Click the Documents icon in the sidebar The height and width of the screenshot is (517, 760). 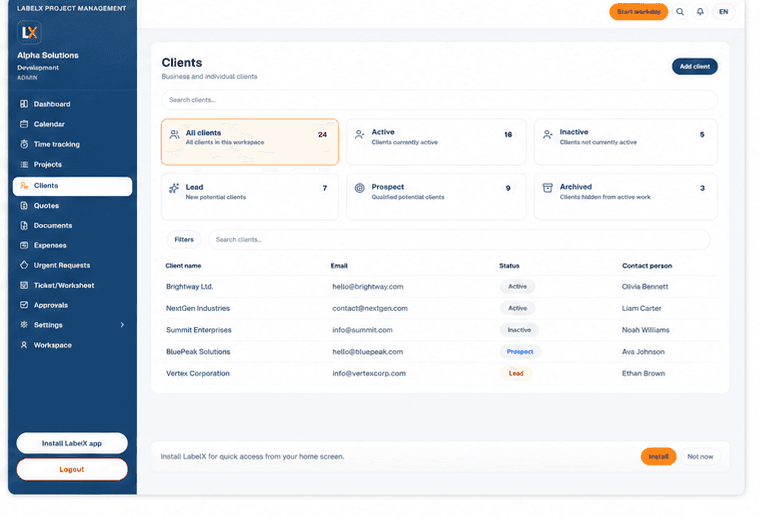[24, 225]
